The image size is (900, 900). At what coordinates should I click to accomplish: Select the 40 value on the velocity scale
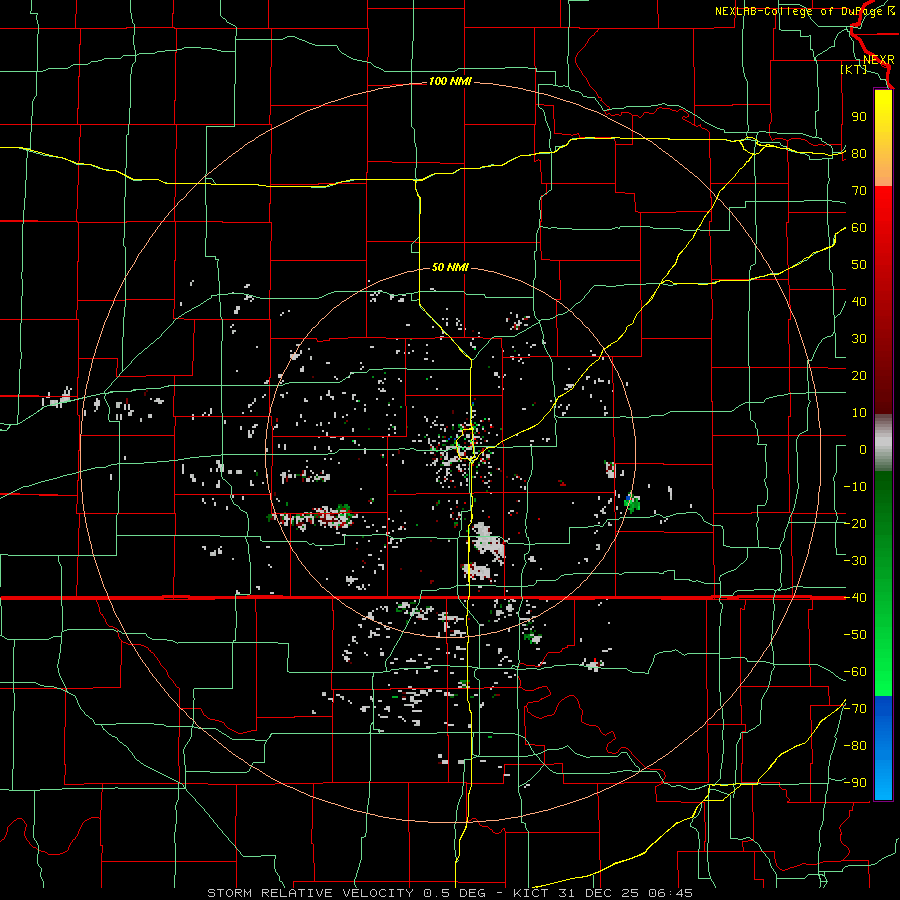[859, 302]
